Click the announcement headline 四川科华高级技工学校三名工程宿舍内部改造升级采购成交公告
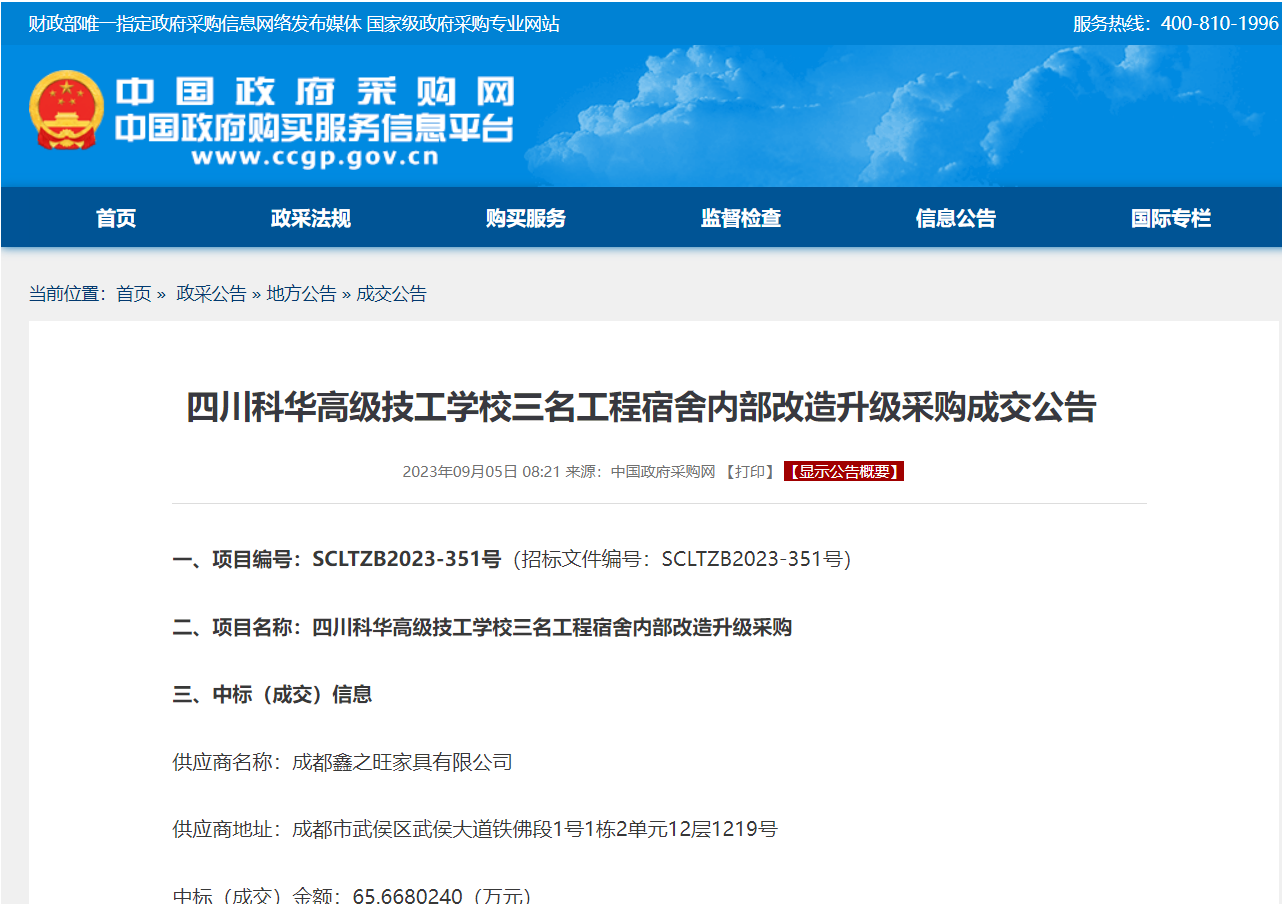 tap(641, 408)
